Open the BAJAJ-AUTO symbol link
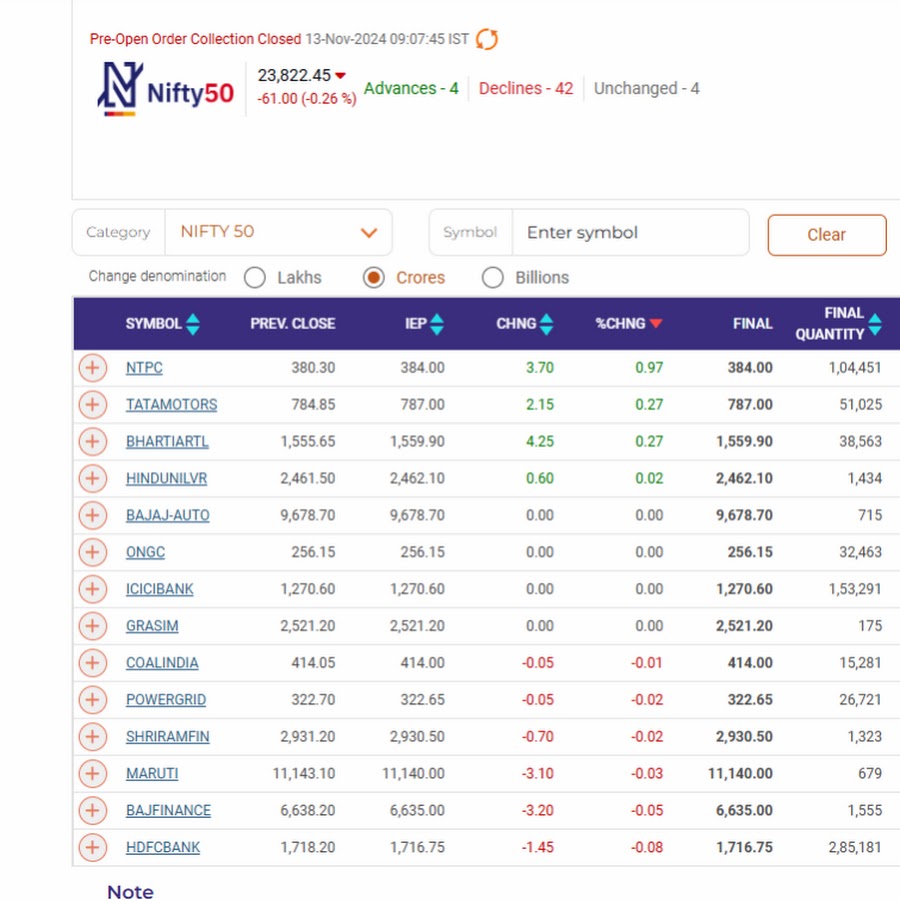Viewport: 900px width, 900px height. pyautogui.click(x=168, y=515)
